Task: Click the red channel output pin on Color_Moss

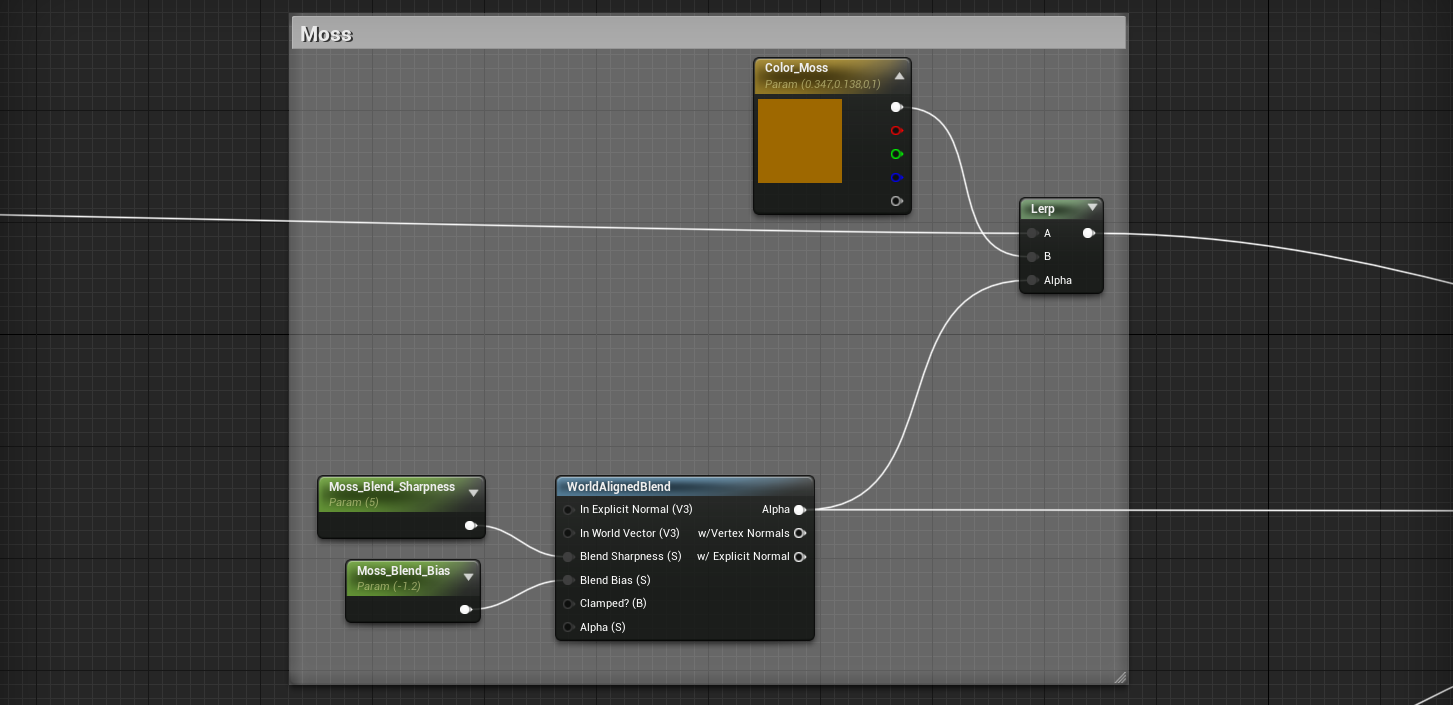Action: click(x=896, y=131)
